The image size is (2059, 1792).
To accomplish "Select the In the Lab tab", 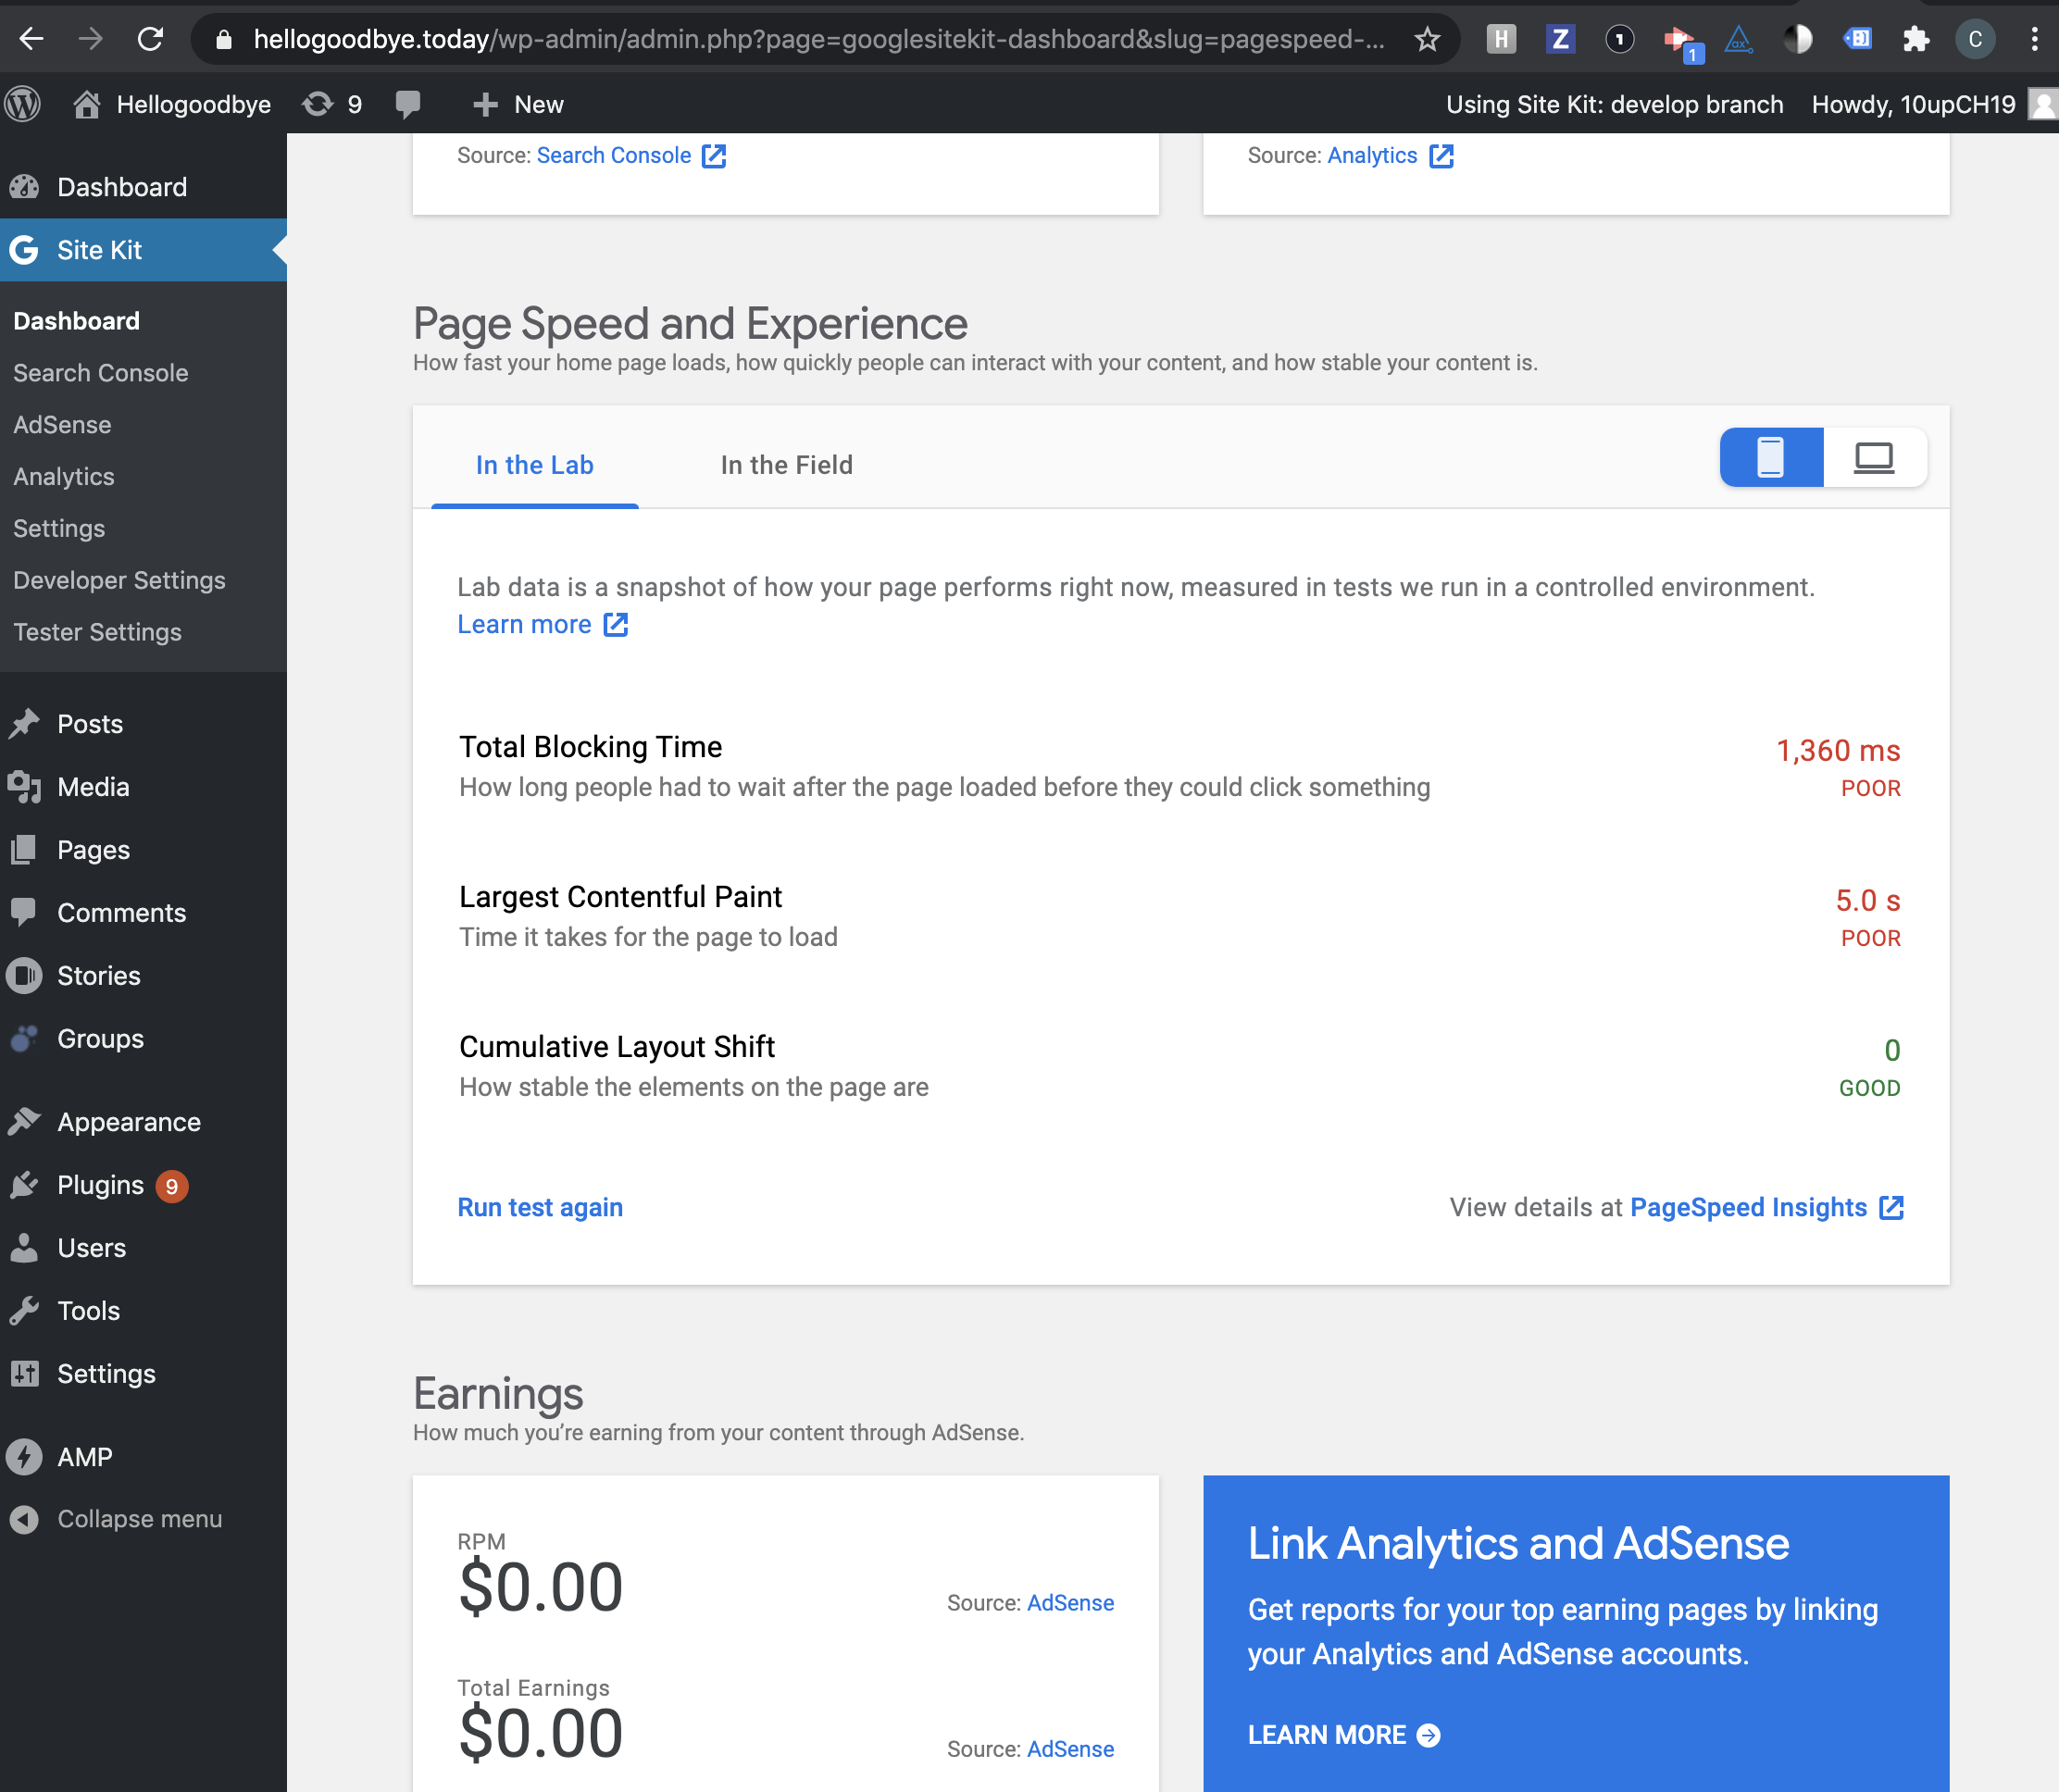I will (535, 465).
